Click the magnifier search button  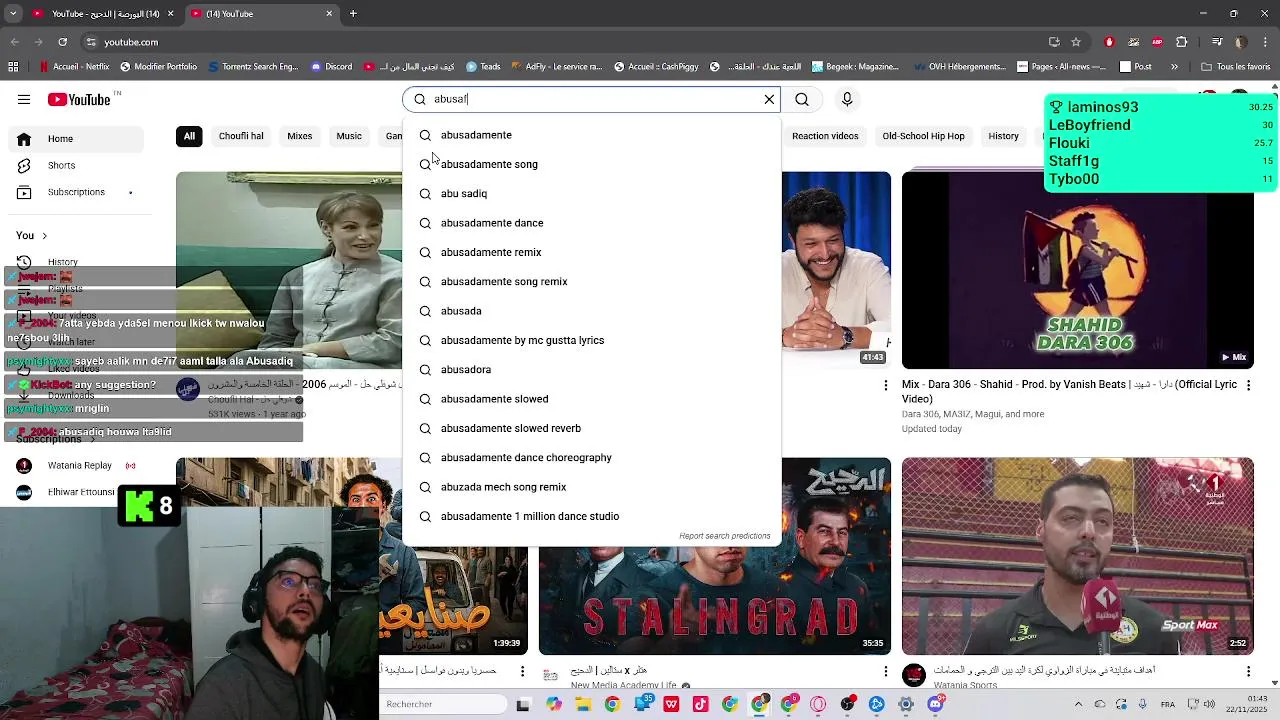tap(802, 99)
